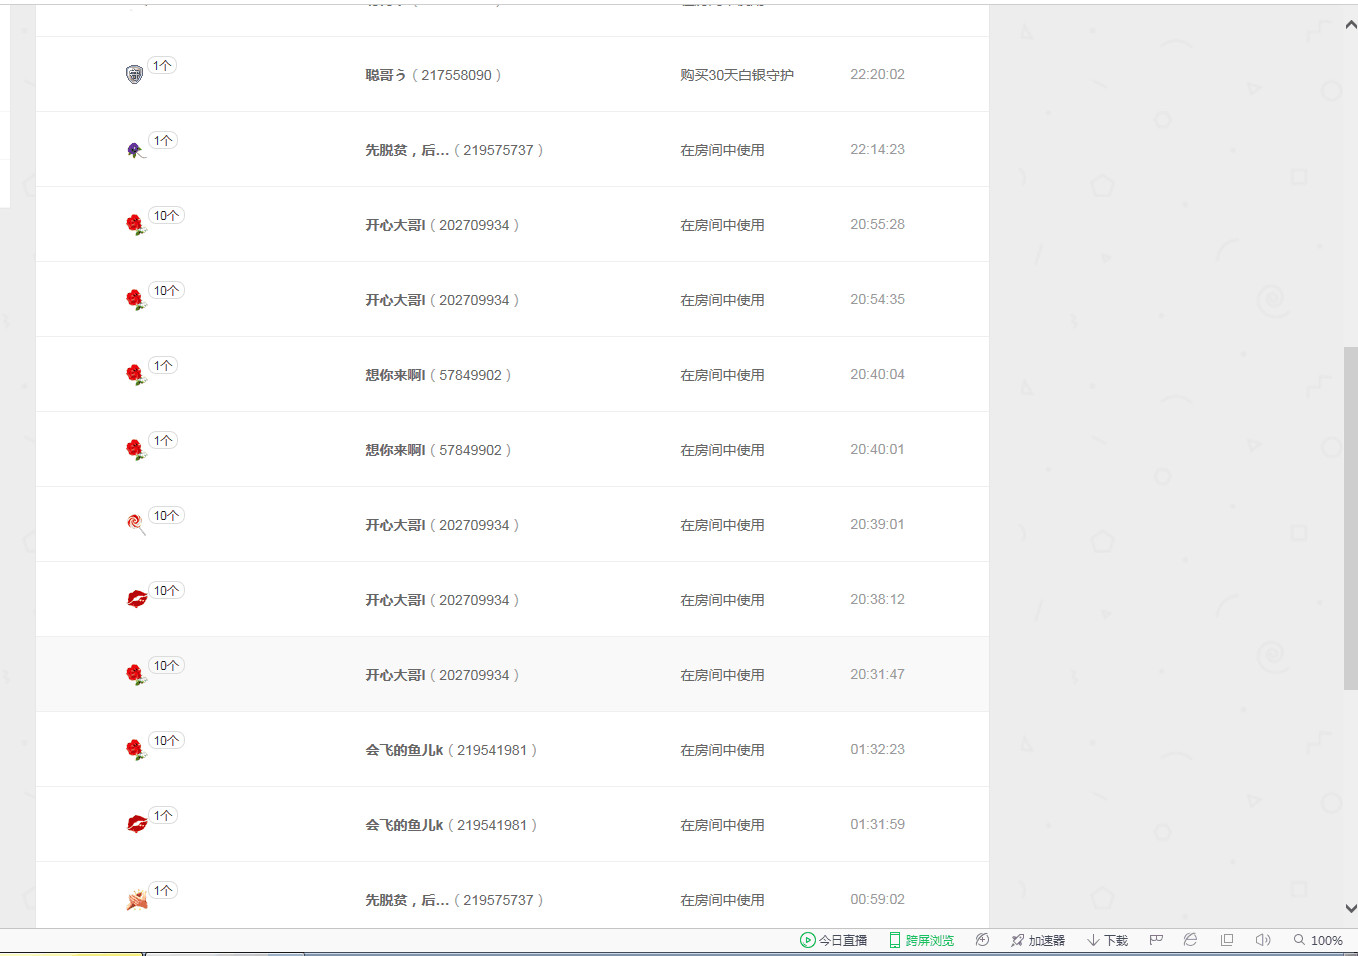Click the red rose icon at 20:31:47
The image size is (1358, 956).
(135, 675)
